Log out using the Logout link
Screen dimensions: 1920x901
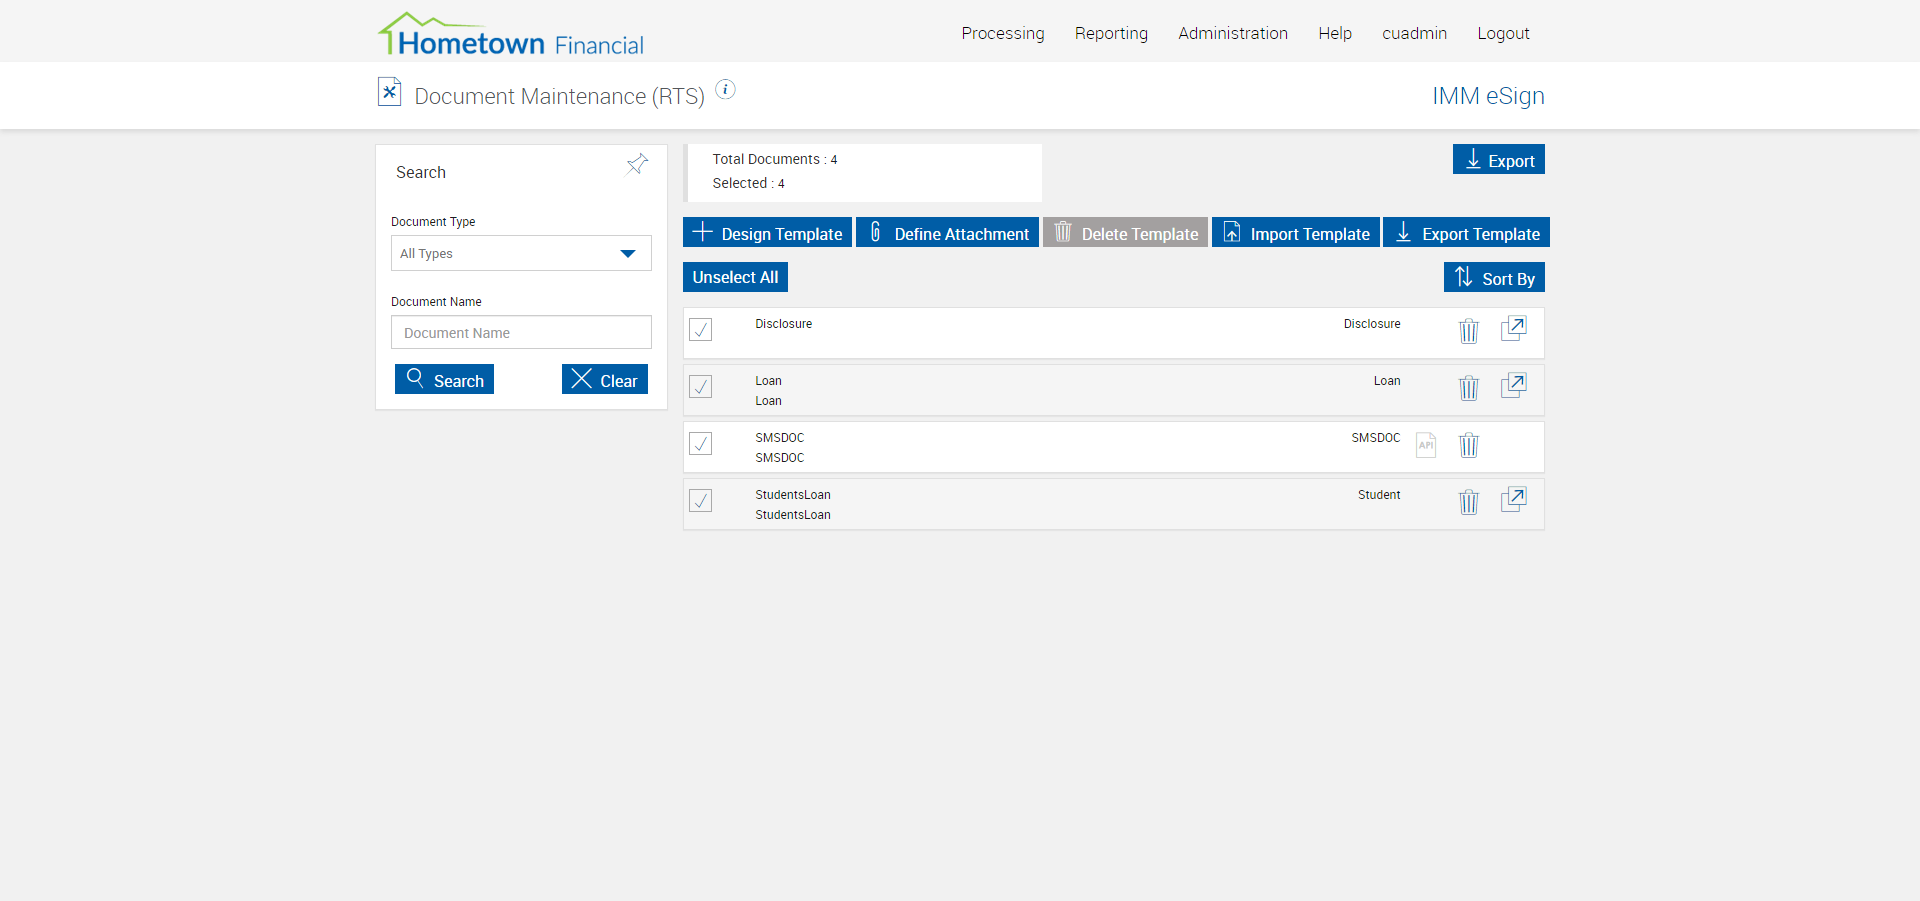coord(1503,33)
